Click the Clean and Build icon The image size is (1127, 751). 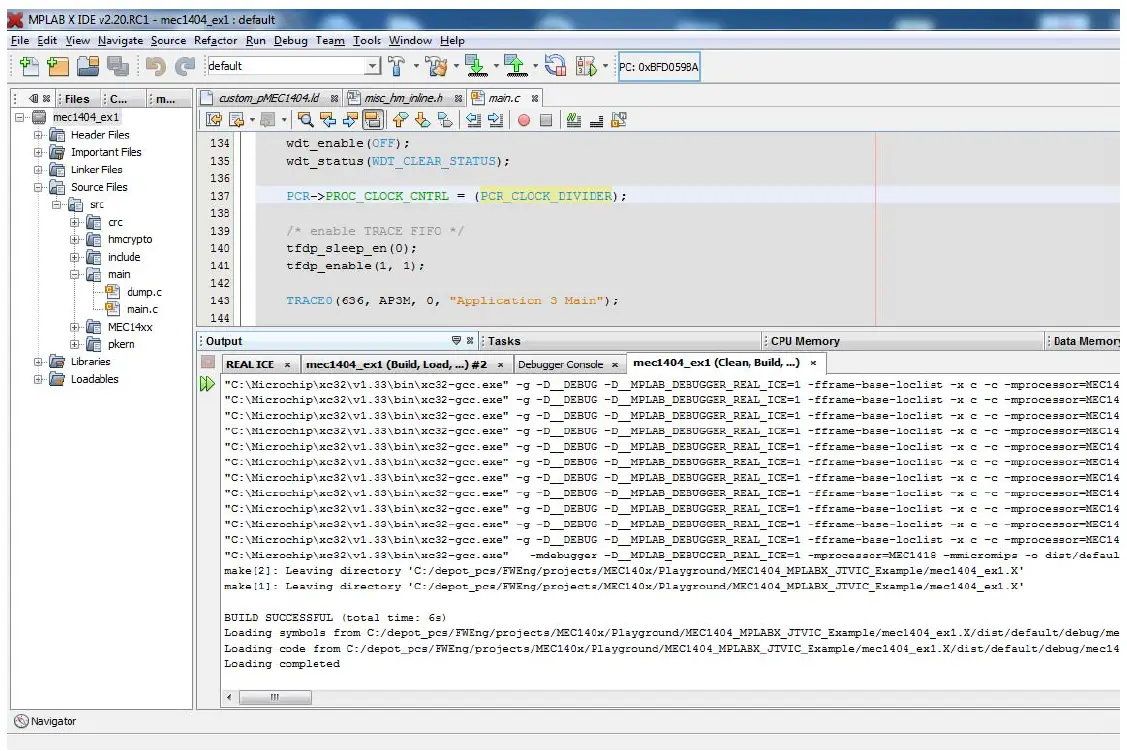point(436,66)
